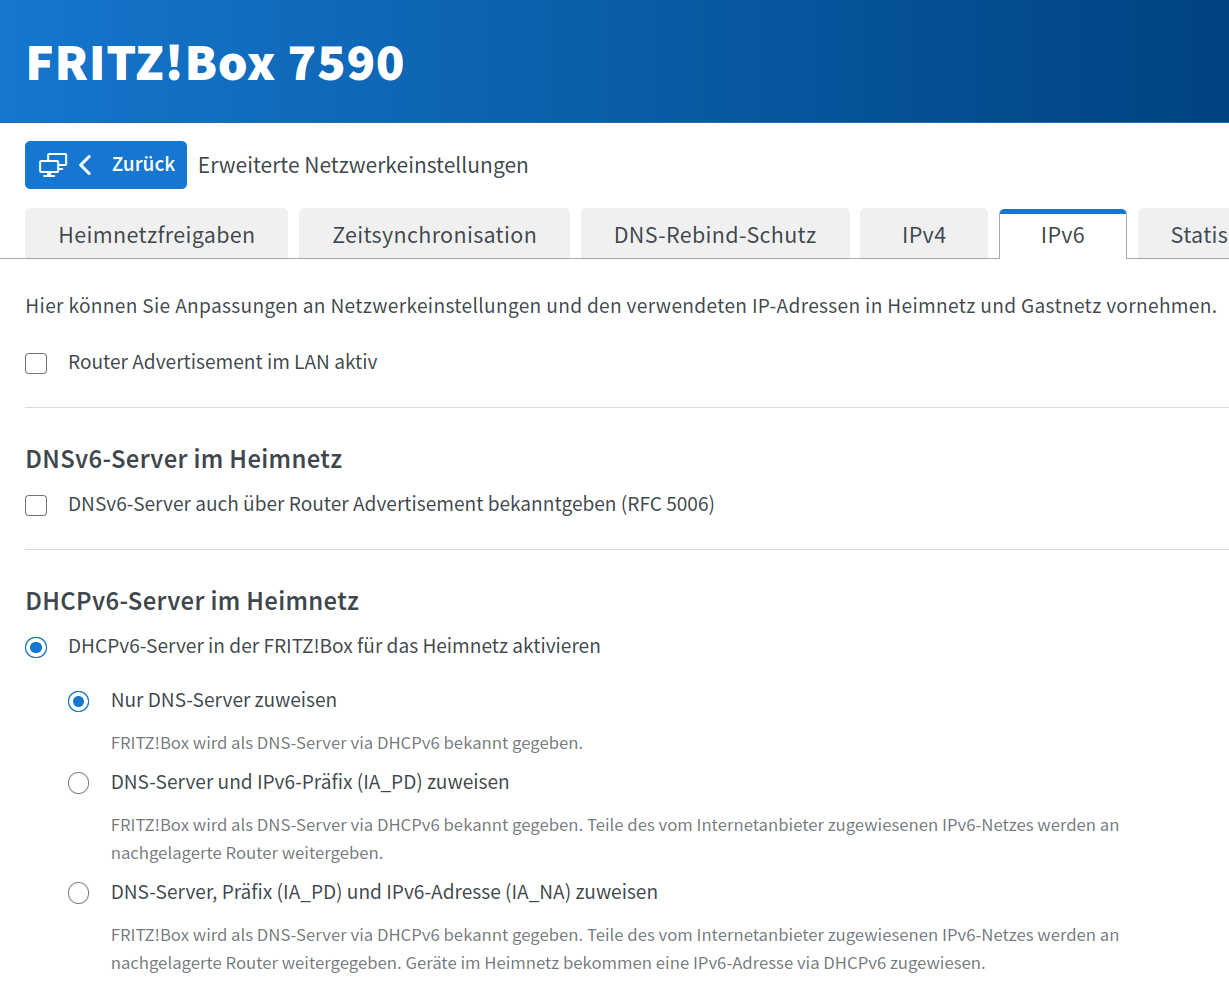This screenshot has height=990, width=1229.
Task: Switch to the IPv4 tab
Action: [x=923, y=234]
